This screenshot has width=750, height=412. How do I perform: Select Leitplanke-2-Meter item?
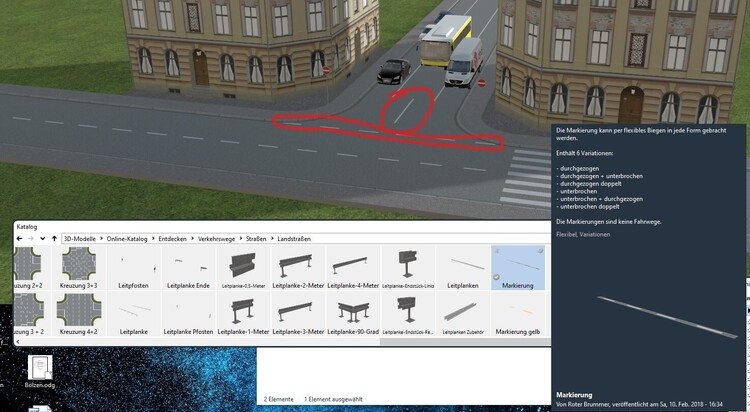[x=298, y=267]
